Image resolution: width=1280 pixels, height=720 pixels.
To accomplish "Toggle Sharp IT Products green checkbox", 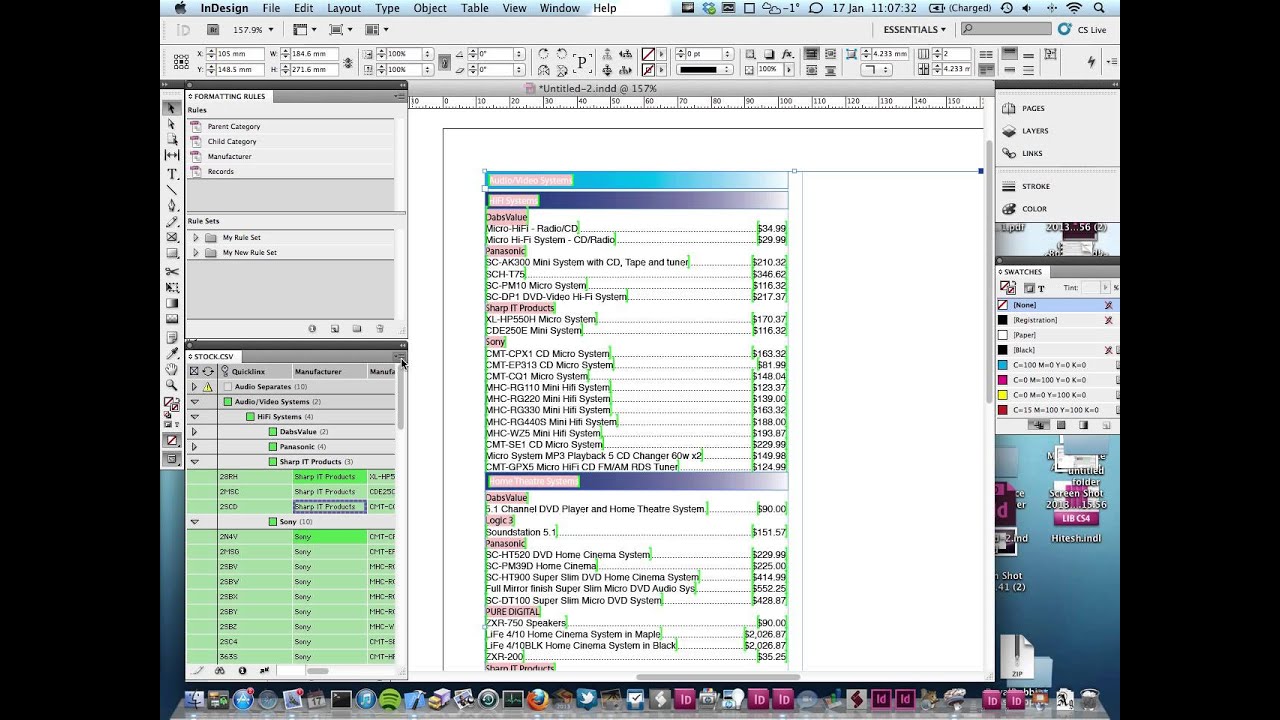I will point(272,461).
